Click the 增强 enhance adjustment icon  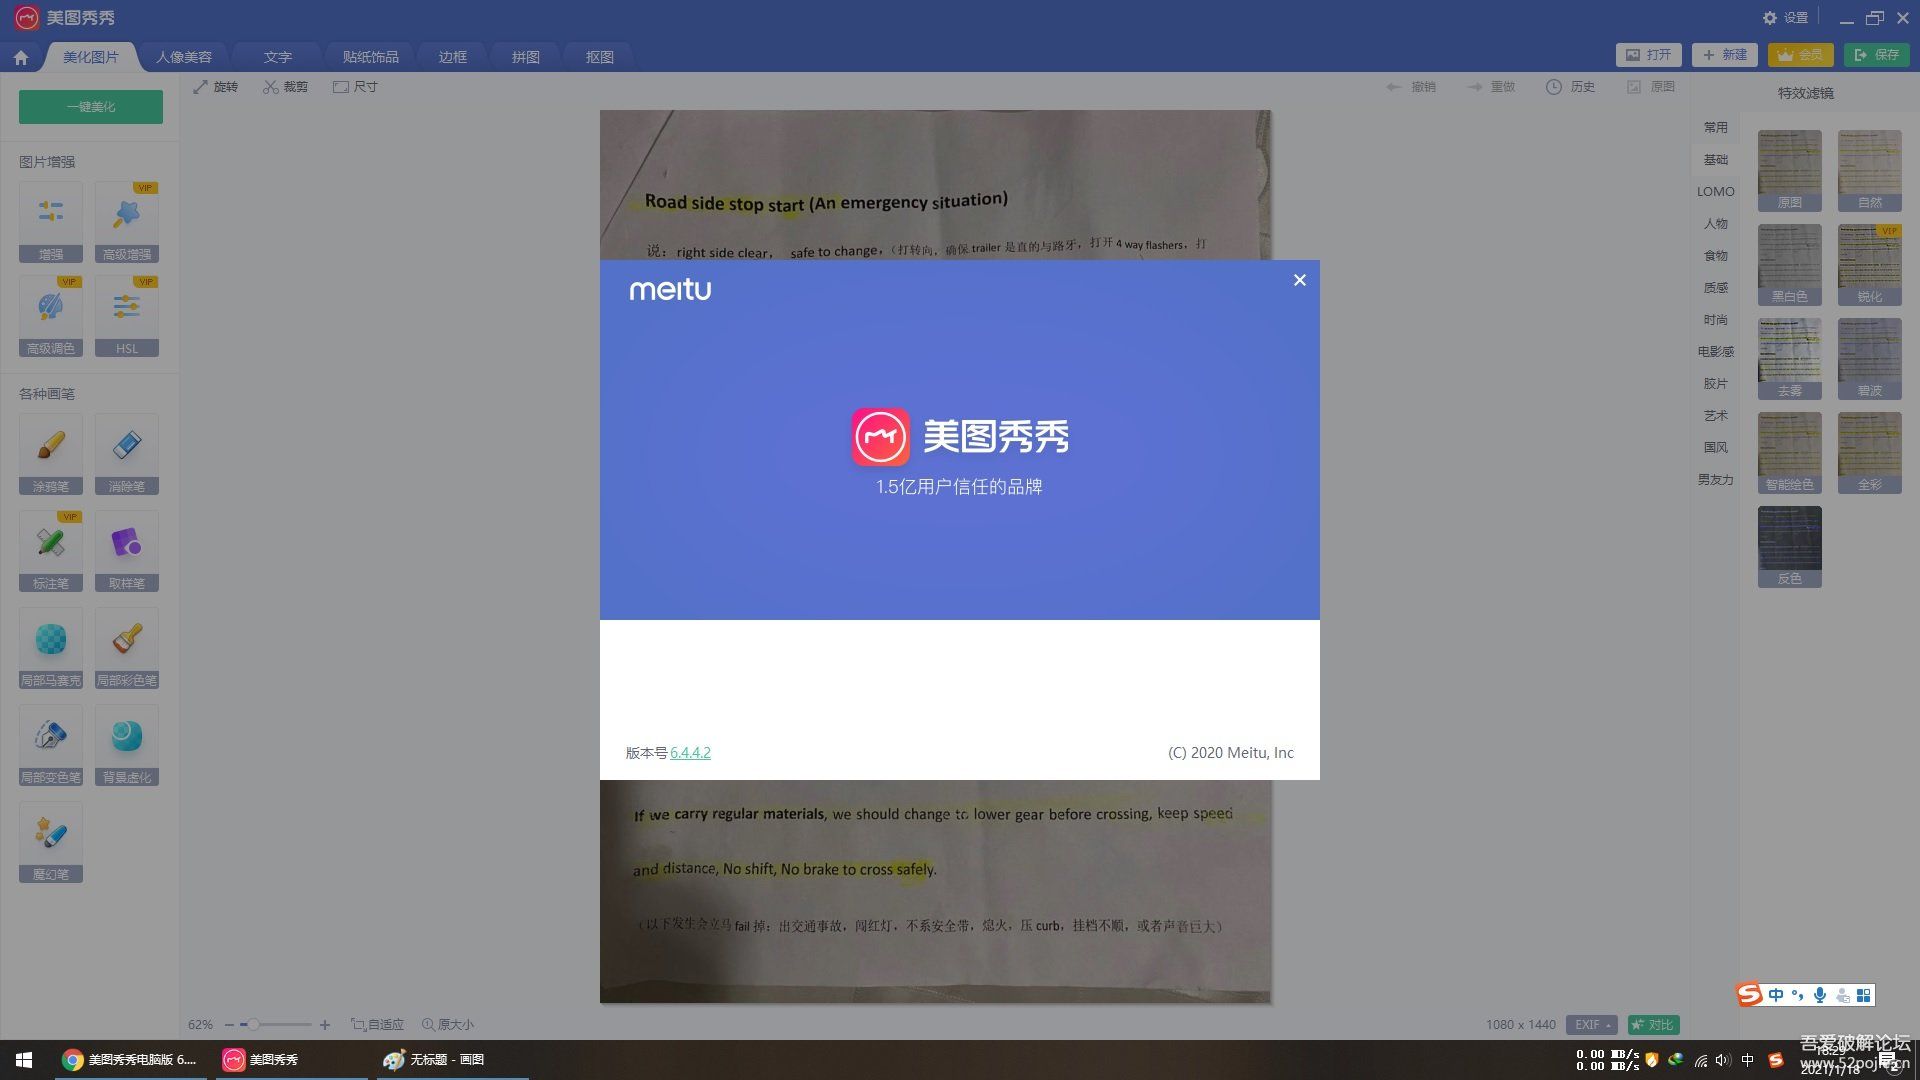tap(51, 220)
